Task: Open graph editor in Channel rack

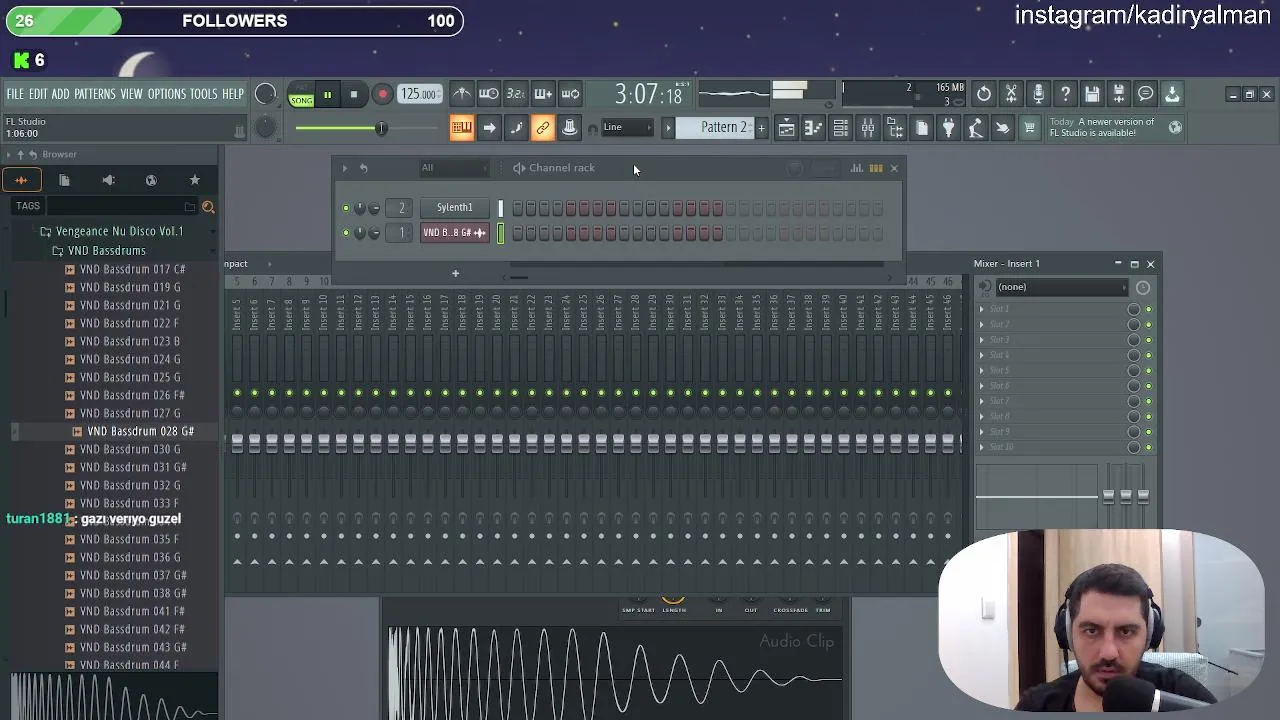Action: coord(857,168)
